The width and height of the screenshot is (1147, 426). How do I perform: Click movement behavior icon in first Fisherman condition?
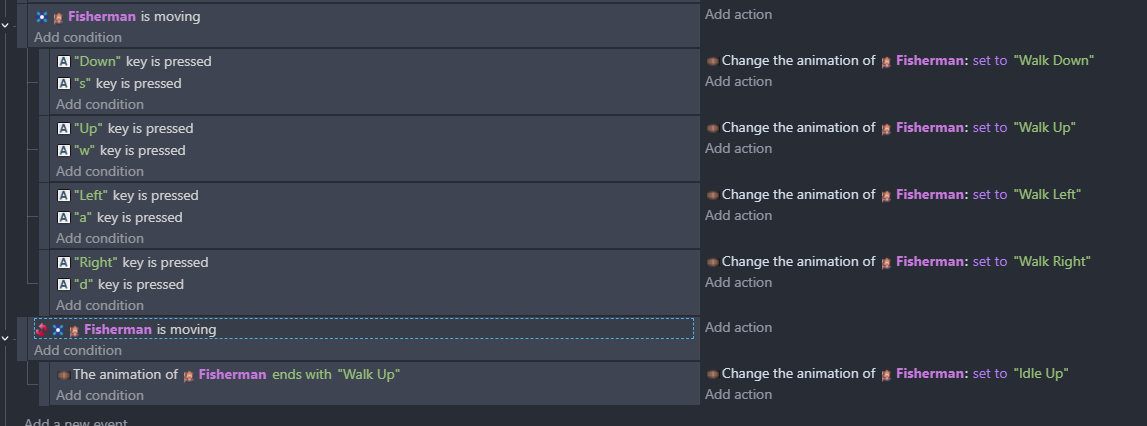point(41,17)
